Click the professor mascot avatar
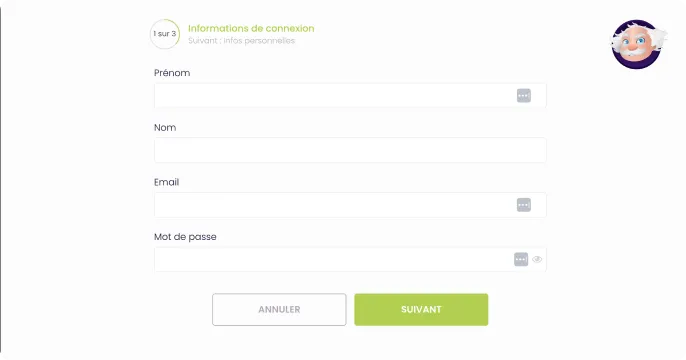 637,44
